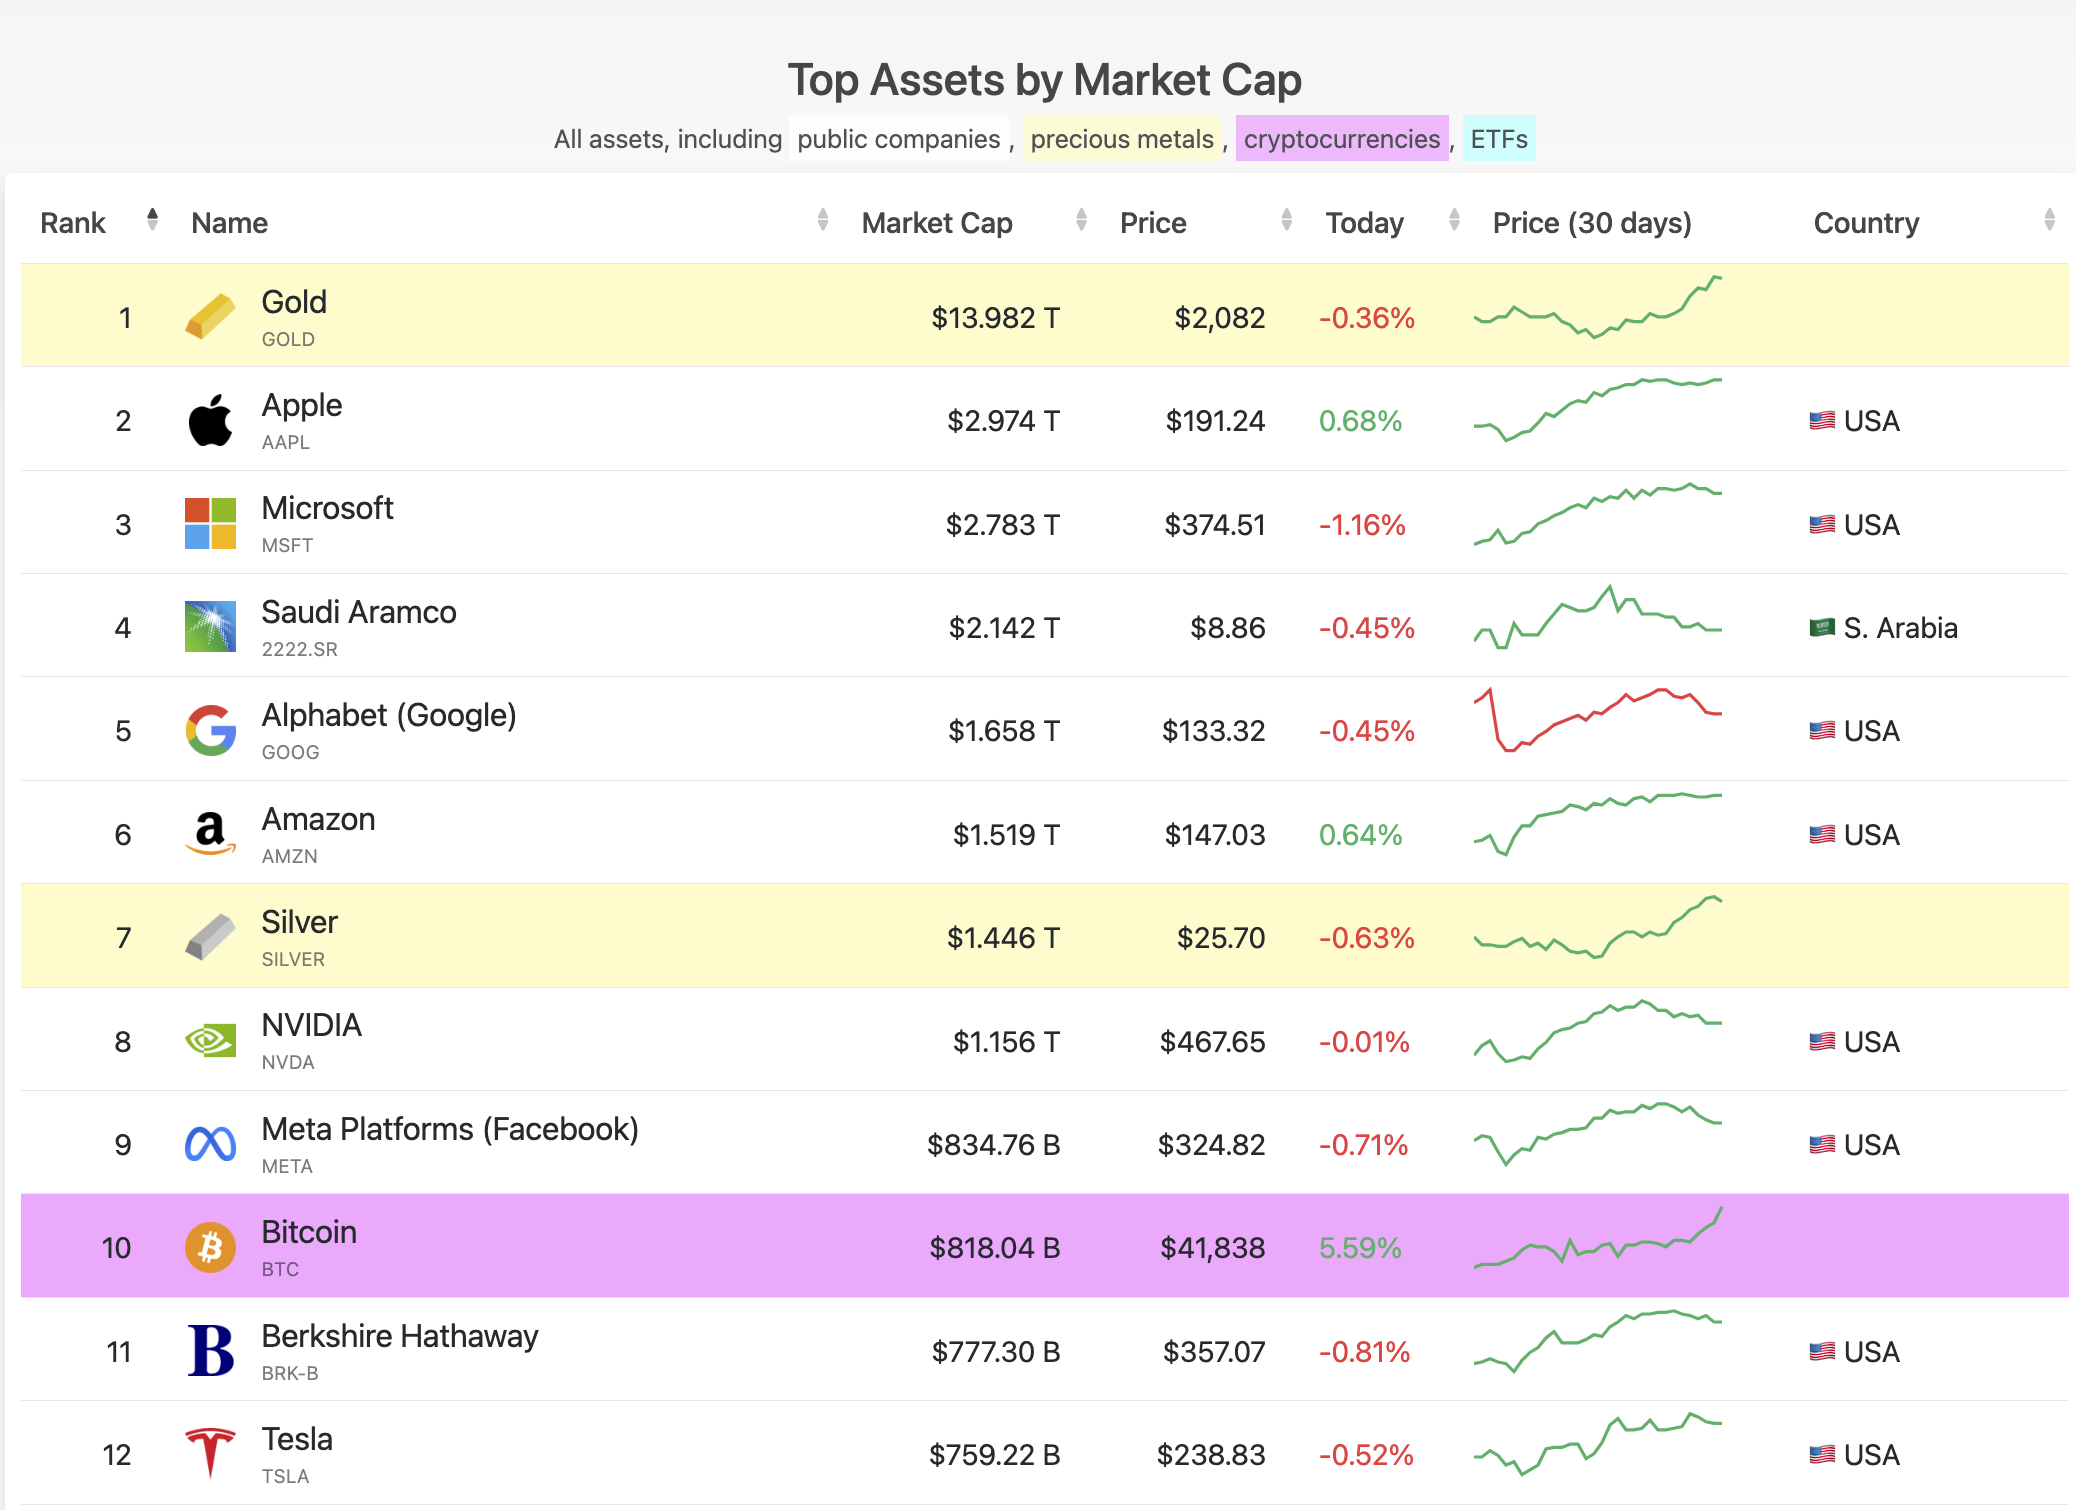Image resolution: width=2076 pixels, height=1510 pixels.
Task: Click the Silver bar icon
Action: (x=210, y=937)
